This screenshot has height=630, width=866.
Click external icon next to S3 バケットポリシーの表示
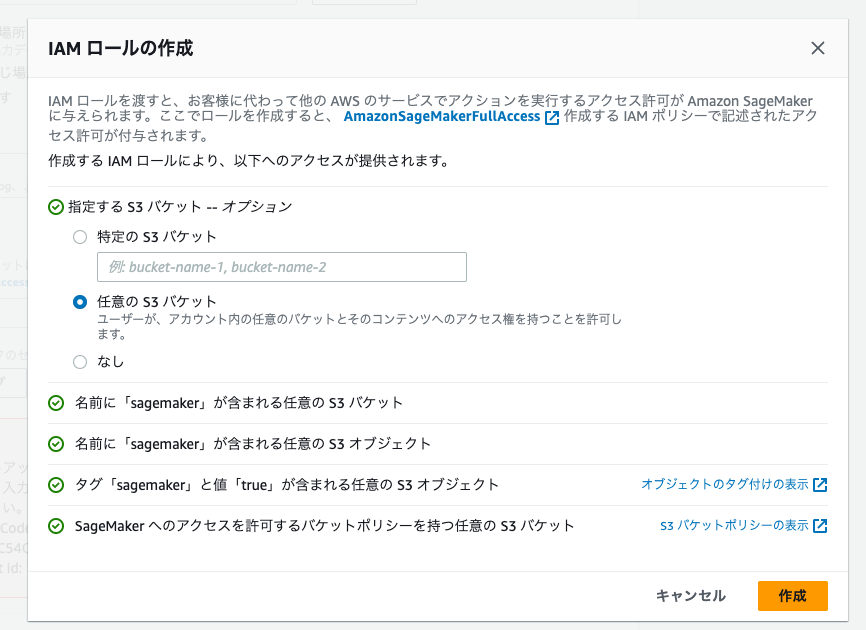coord(820,526)
